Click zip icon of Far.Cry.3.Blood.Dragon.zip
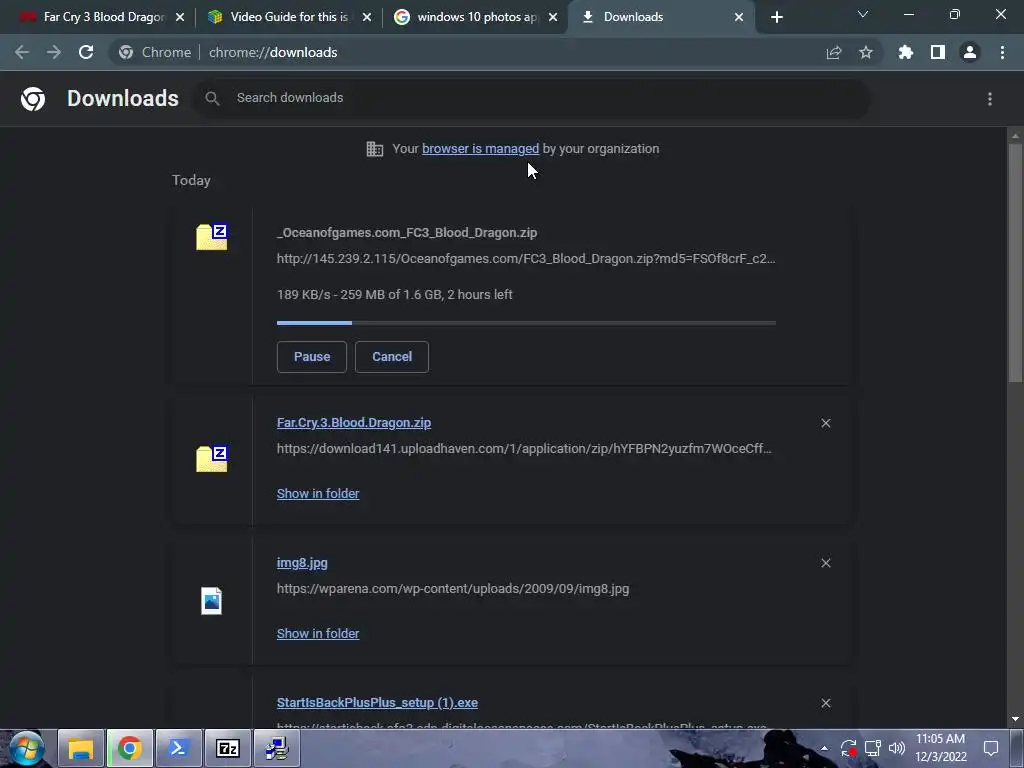Screen dimensions: 1024x768 pyautogui.click(x=212, y=458)
